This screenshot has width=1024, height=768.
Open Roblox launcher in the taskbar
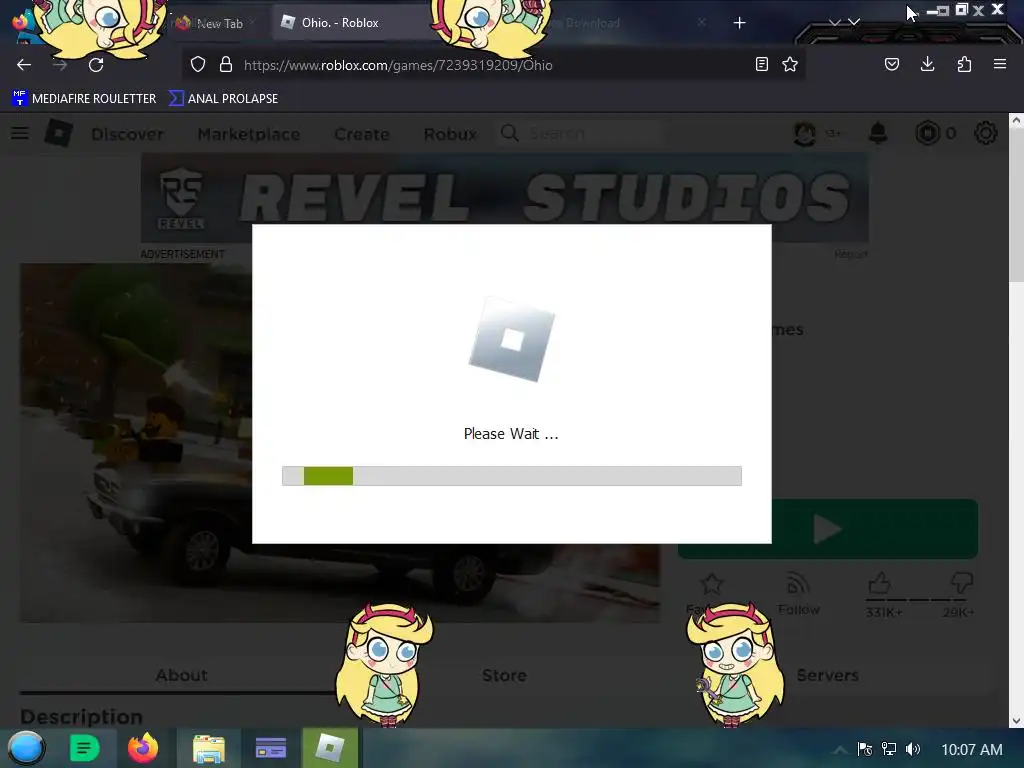(330, 748)
